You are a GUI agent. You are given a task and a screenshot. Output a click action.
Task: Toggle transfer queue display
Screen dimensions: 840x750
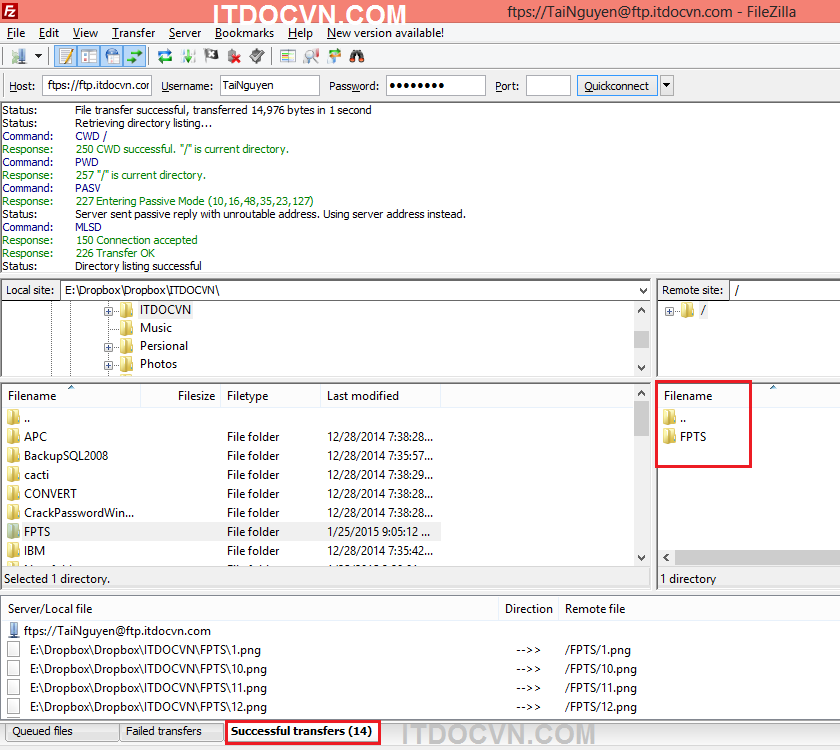tap(135, 56)
